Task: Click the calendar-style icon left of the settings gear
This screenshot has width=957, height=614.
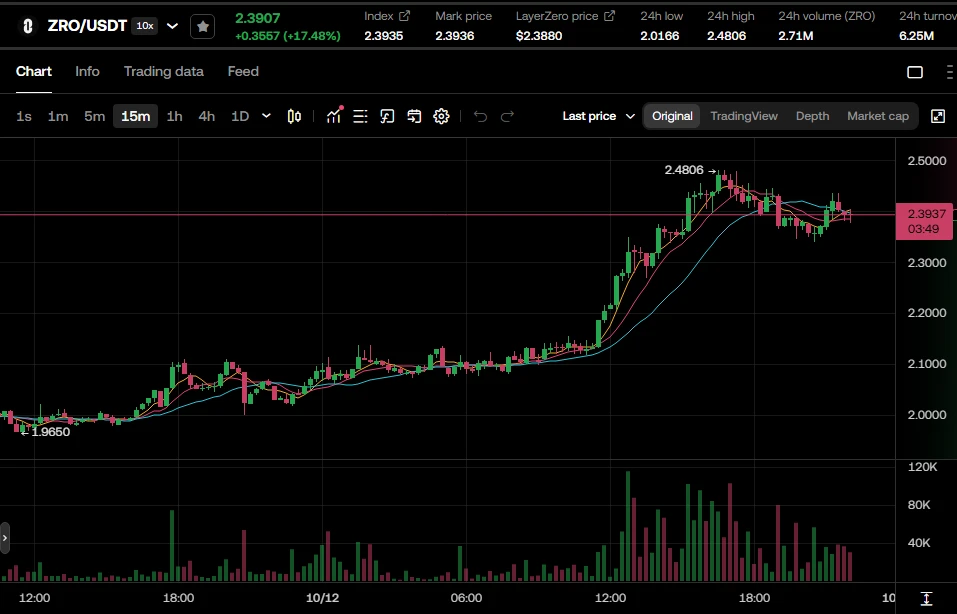Action: click(x=414, y=116)
